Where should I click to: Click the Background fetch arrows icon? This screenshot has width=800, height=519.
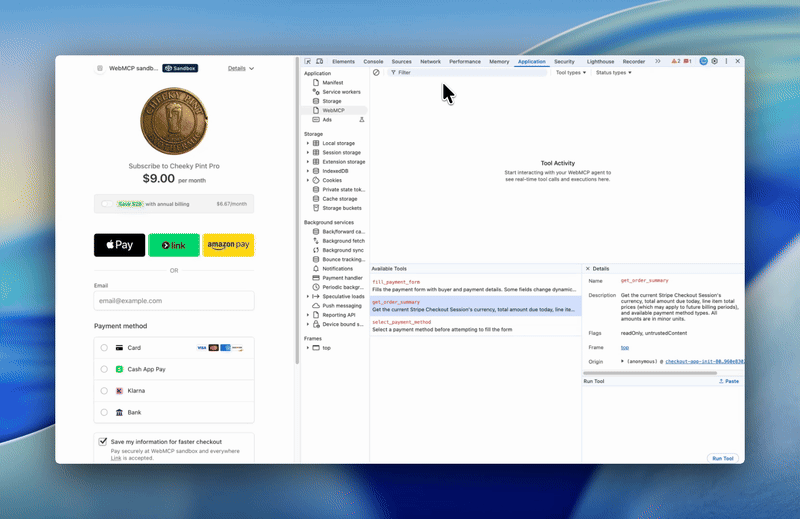tap(316, 241)
